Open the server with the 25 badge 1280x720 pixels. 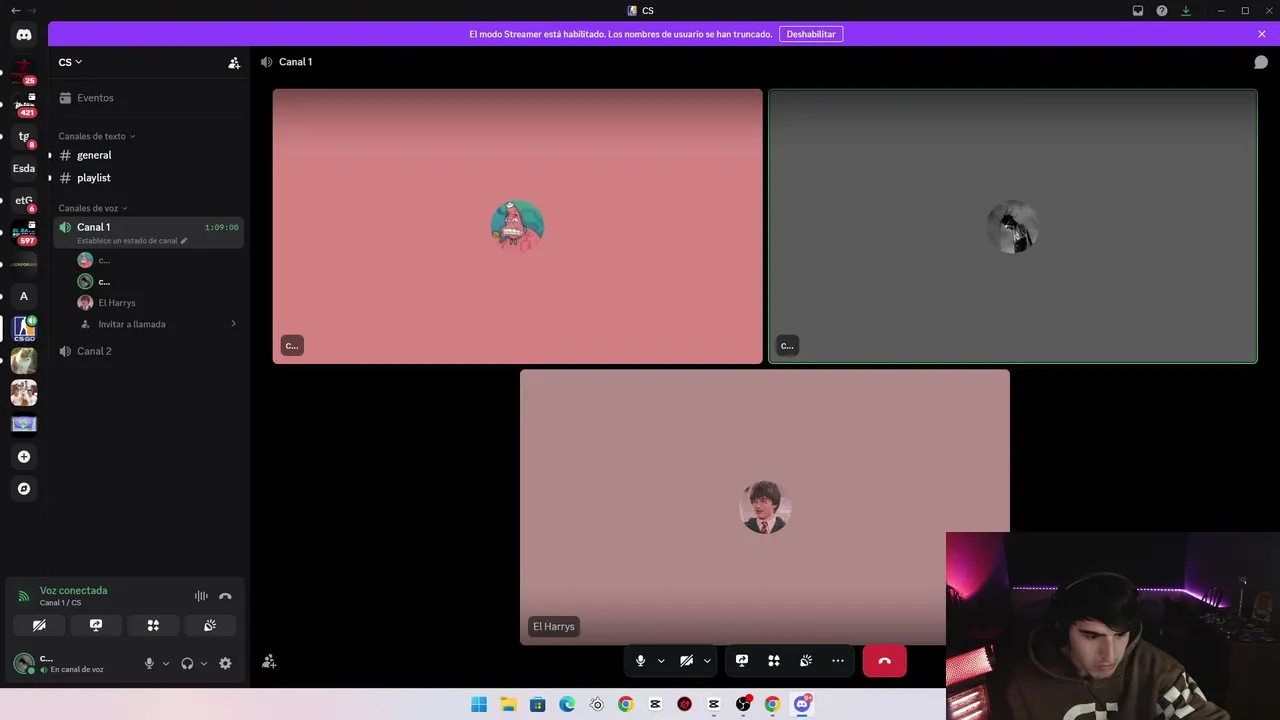pos(24,71)
